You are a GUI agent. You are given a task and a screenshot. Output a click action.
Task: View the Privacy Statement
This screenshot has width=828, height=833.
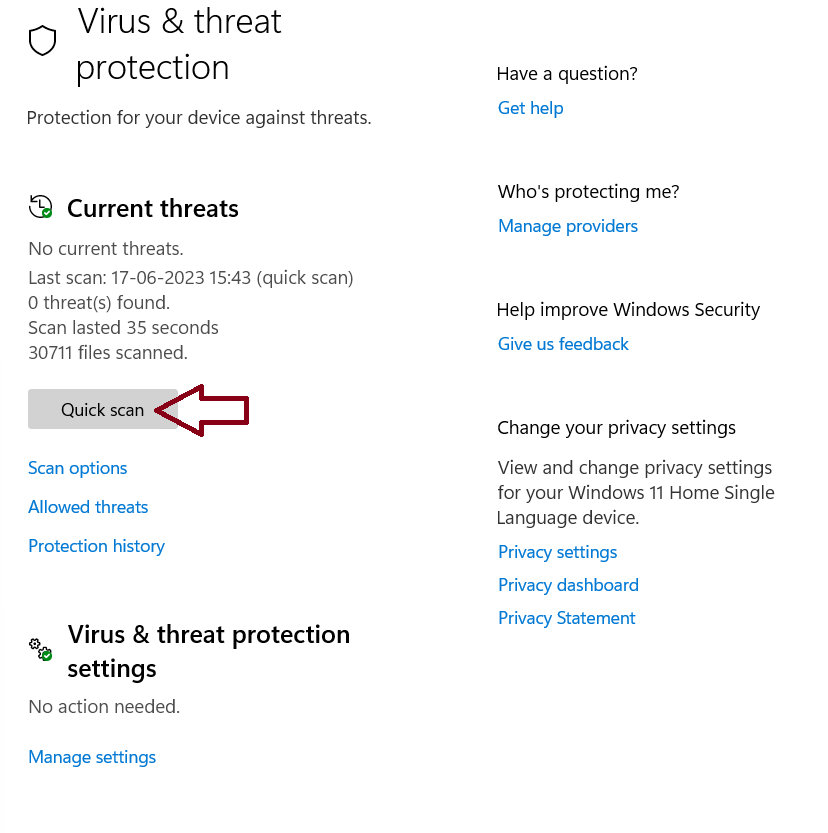click(566, 617)
